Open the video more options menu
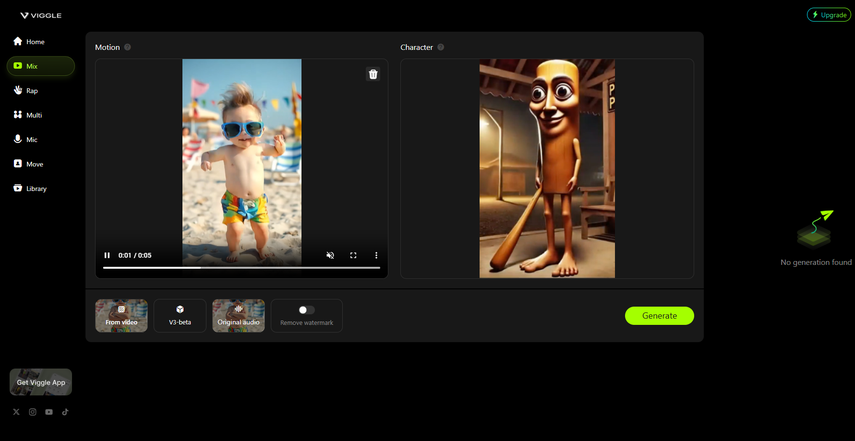 click(x=376, y=255)
